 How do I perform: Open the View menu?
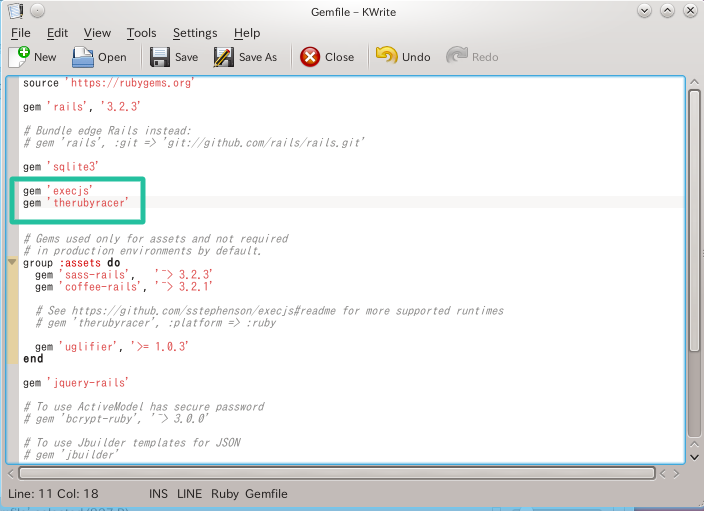(97, 33)
